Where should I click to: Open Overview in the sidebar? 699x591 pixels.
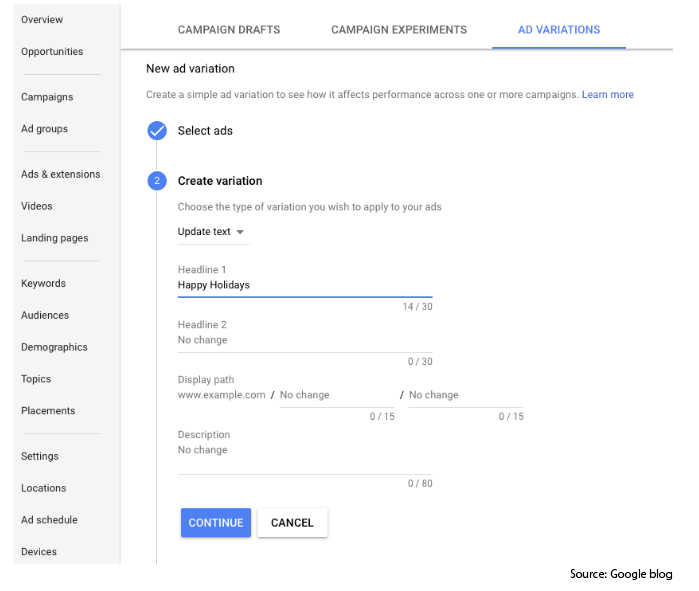click(42, 20)
